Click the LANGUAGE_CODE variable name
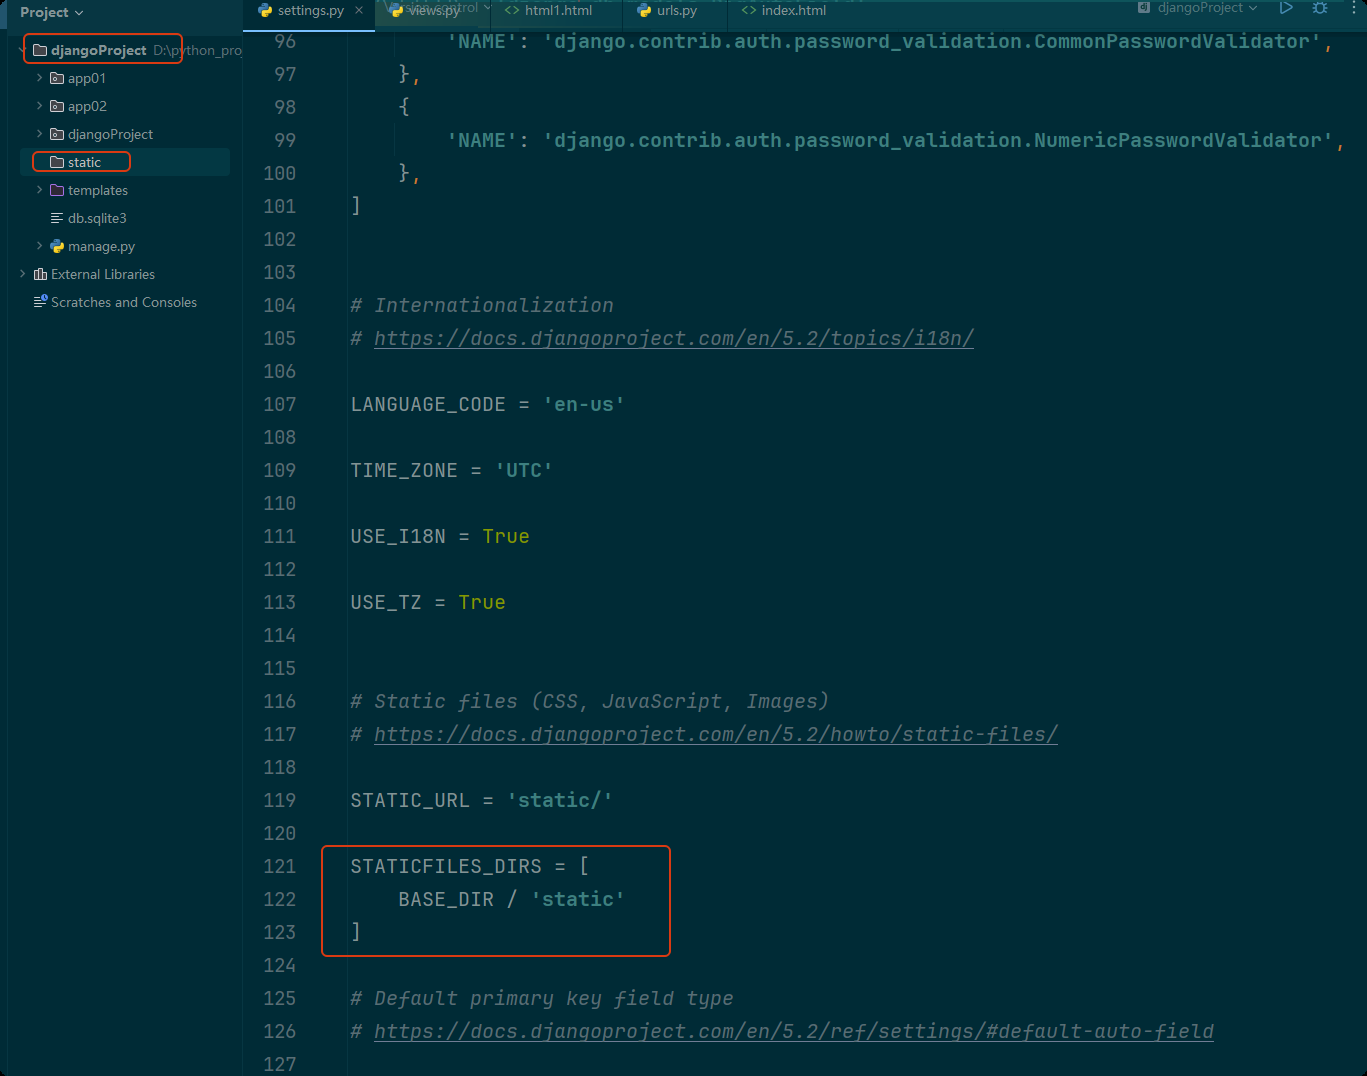The width and height of the screenshot is (1367, 1076). point(428,404)
